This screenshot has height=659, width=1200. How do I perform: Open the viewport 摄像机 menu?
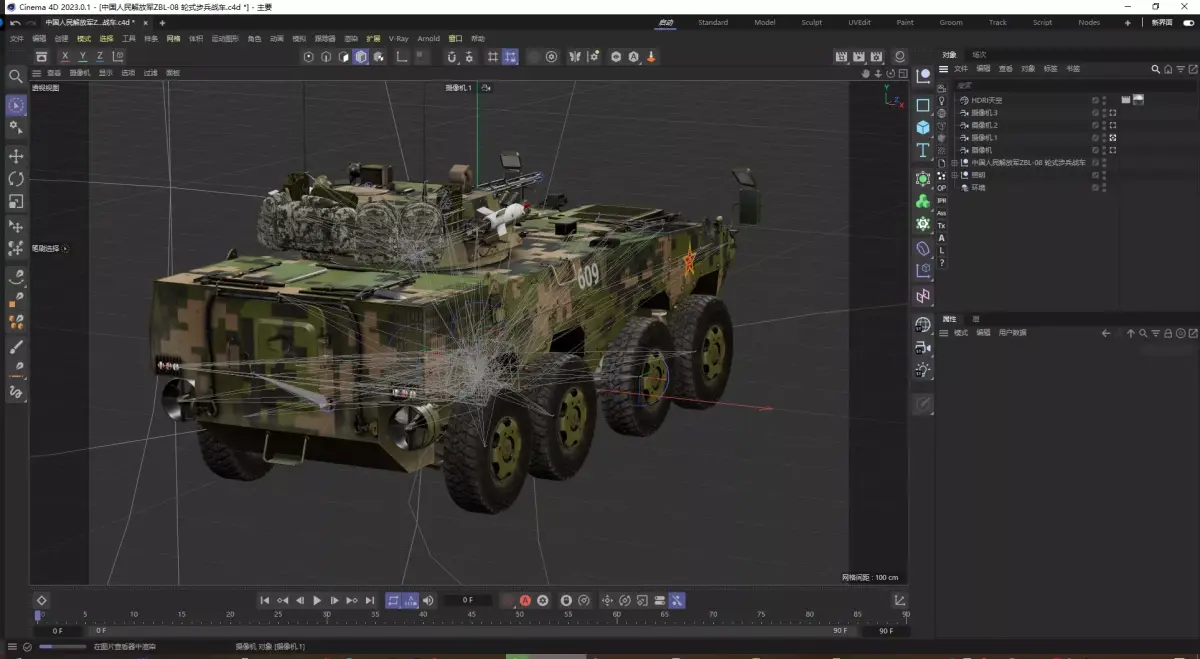[x=80, y=73]
